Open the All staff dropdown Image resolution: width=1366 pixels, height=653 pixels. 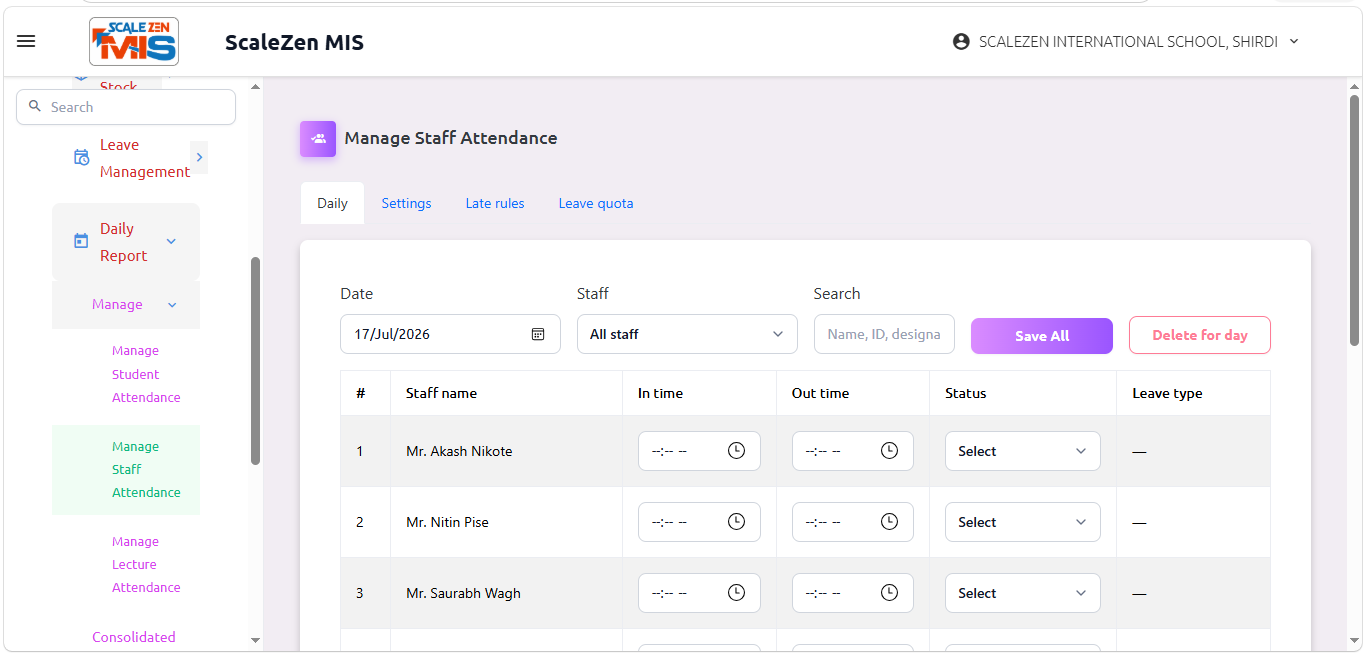tap(687, 334)
